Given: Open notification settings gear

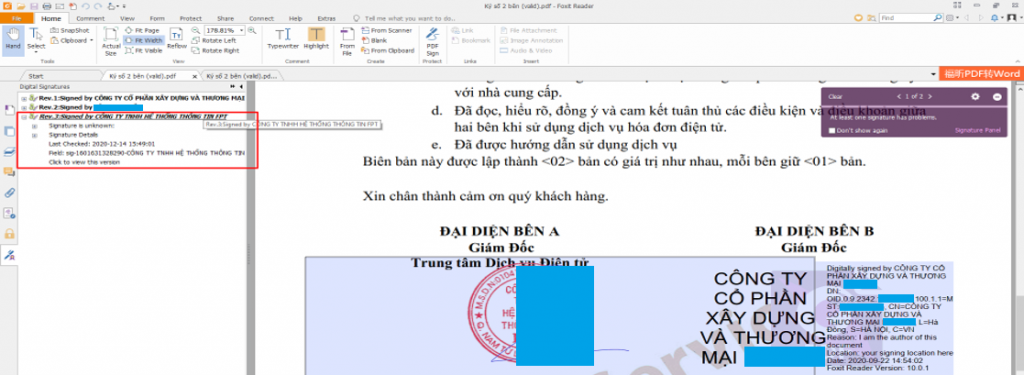Looking at the screenshot, I should click(x=975, y=97).
